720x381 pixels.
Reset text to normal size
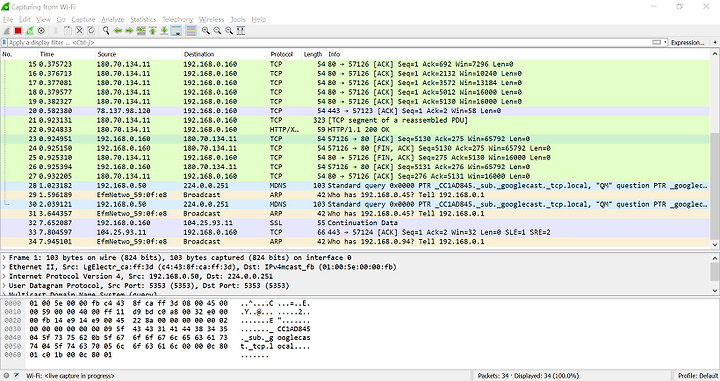tap(229, 31)
